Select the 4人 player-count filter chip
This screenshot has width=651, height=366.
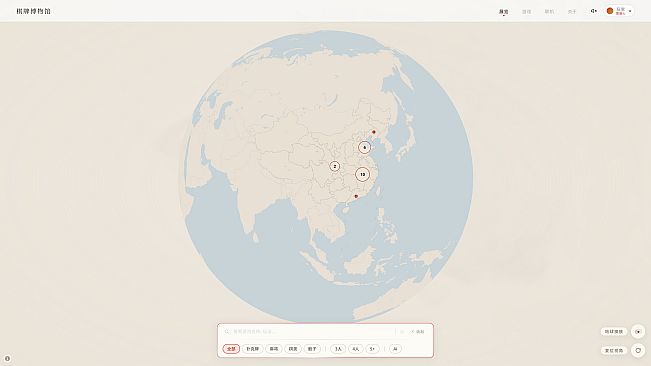[356, 349]
